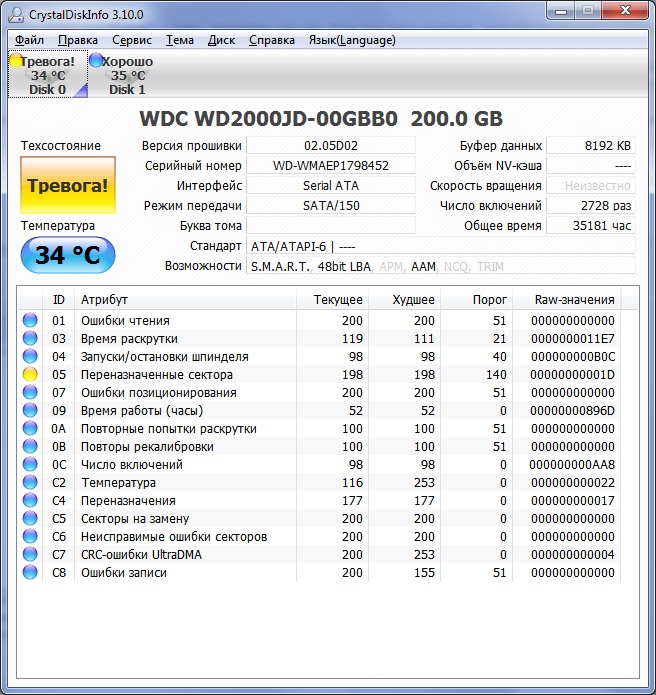Open the Справка menu

pyautogui.click(x=271, y=40)
